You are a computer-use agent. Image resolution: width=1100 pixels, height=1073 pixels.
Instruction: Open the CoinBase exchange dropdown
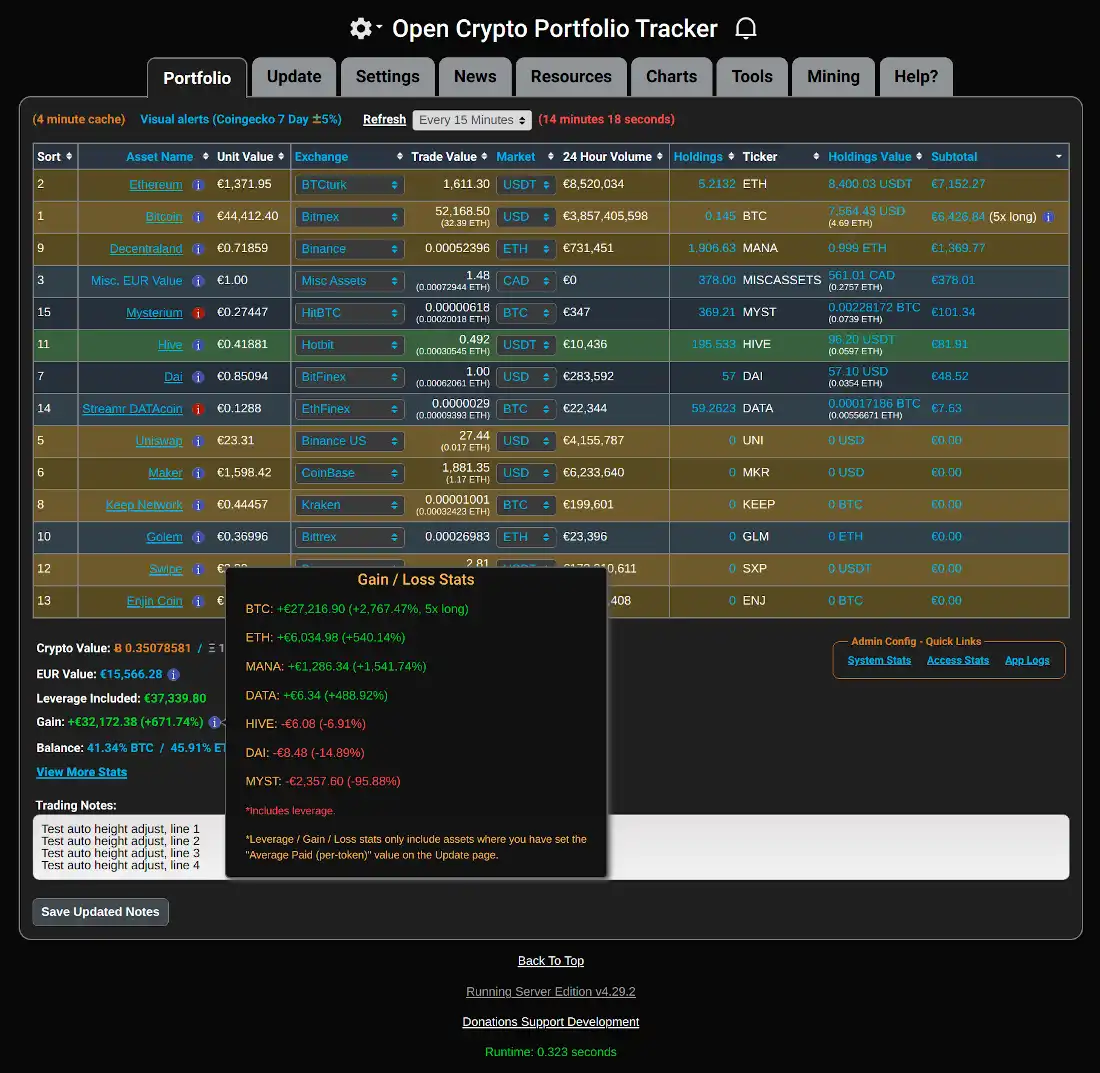349,473
